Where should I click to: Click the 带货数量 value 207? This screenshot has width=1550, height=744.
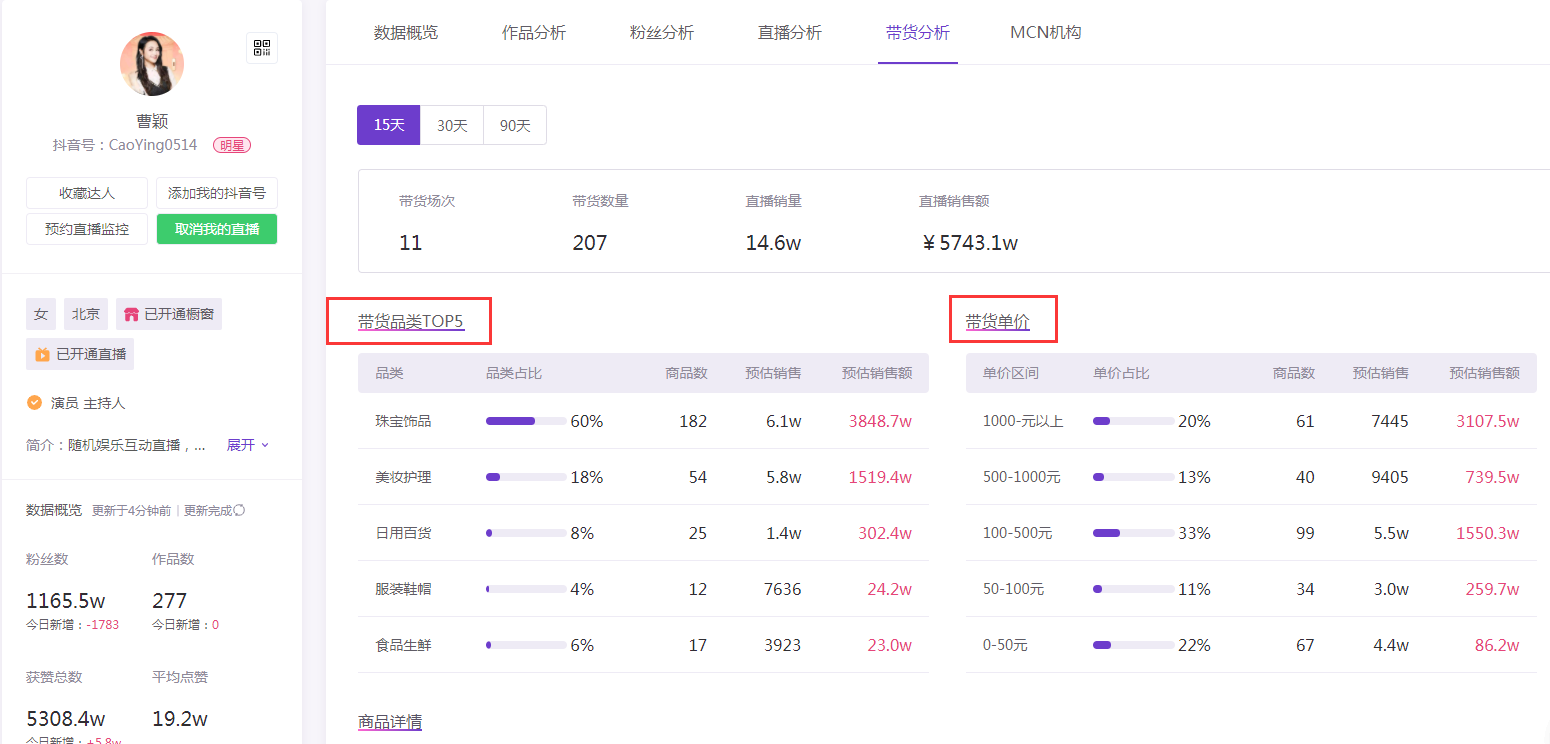point(590,243)
